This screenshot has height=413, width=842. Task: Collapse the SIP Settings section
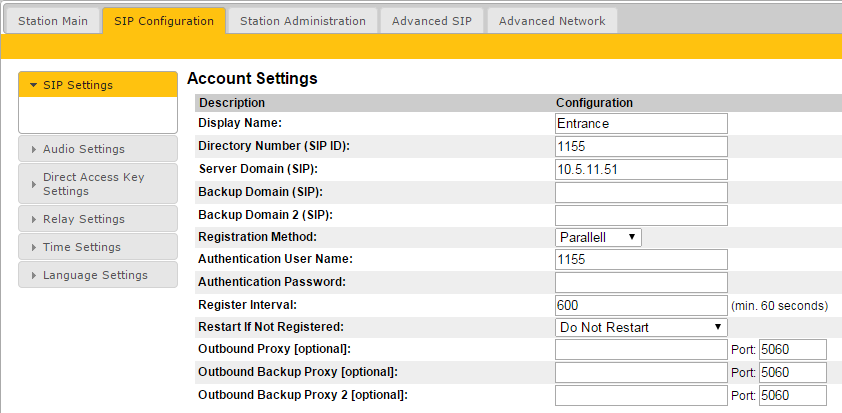point(97,85)
